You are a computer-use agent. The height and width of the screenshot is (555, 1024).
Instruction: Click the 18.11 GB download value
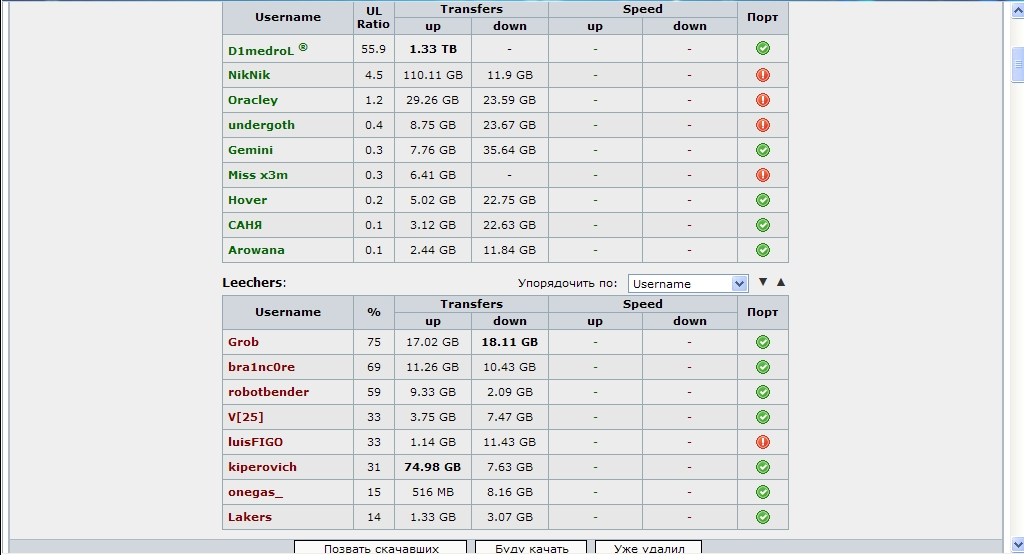click(509, 342)
